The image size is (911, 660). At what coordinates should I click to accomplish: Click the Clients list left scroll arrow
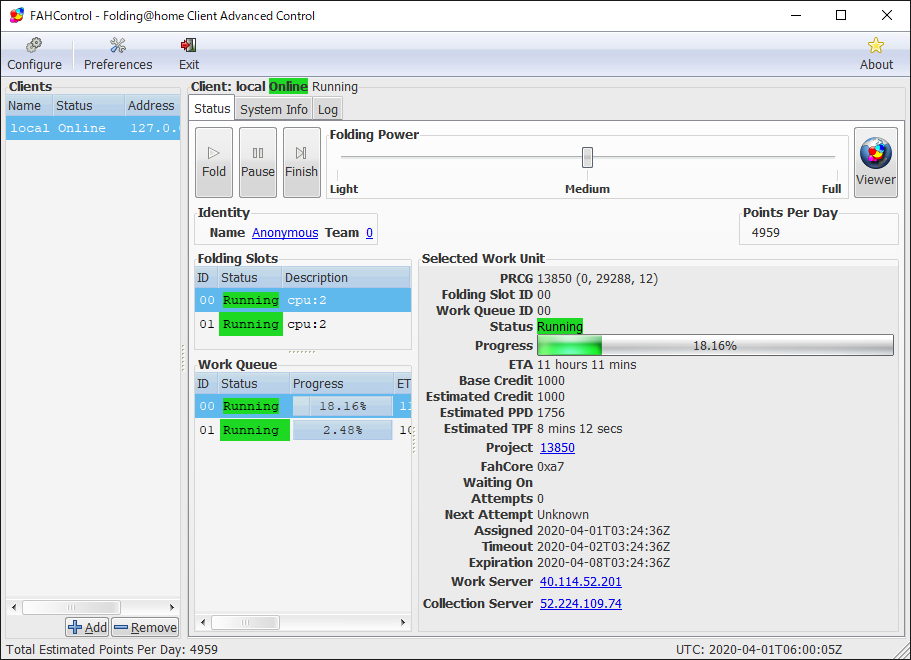pos(14,607)
